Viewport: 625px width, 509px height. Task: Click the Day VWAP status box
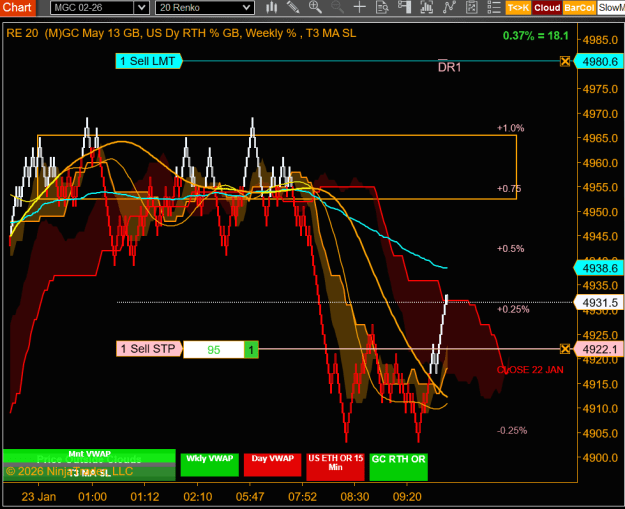pyautogui.click(x=273, y=465)
